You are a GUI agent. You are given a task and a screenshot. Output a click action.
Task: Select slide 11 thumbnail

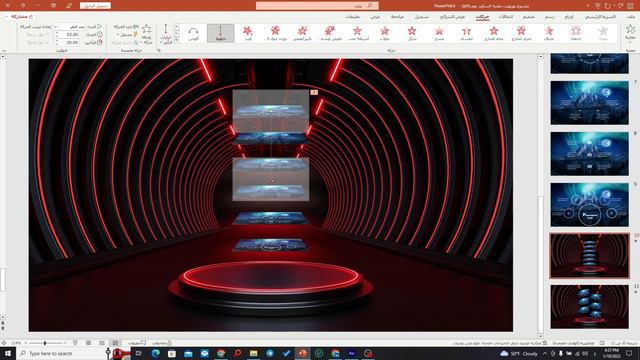(589, 307)
